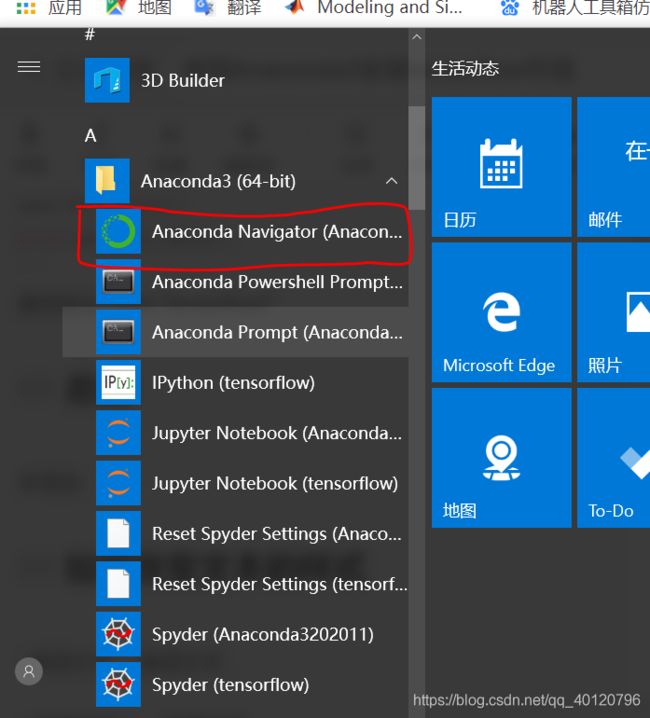This screenshot has width=650, height=718.
Task: Open the To-Do tile
Action: [x=614, y=458]
